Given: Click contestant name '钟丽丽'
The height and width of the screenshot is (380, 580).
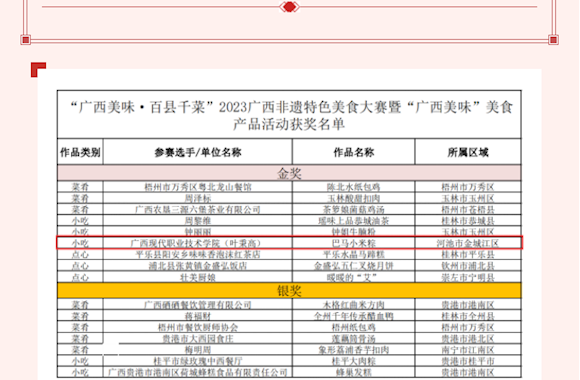Looking at the screenshot, I should pyautogui.click(x=198, y=232).
